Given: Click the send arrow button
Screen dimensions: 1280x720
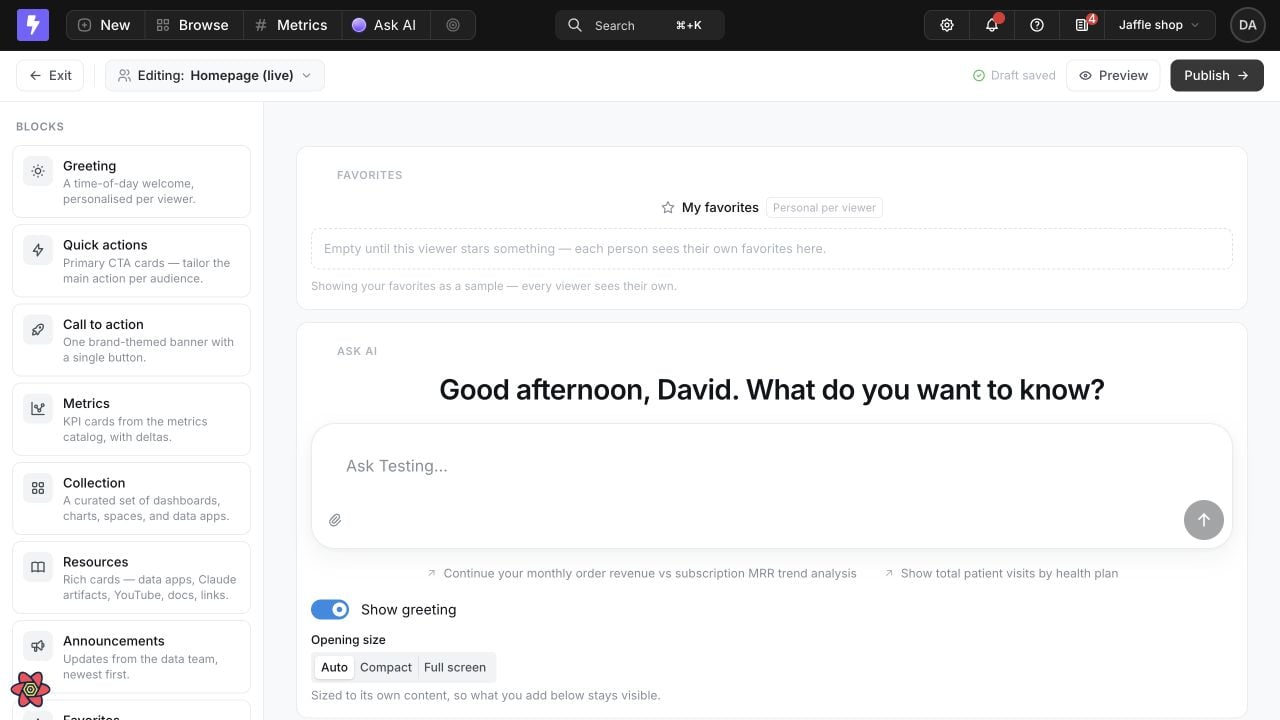Looking at the screenshot, I should 1204,520.
